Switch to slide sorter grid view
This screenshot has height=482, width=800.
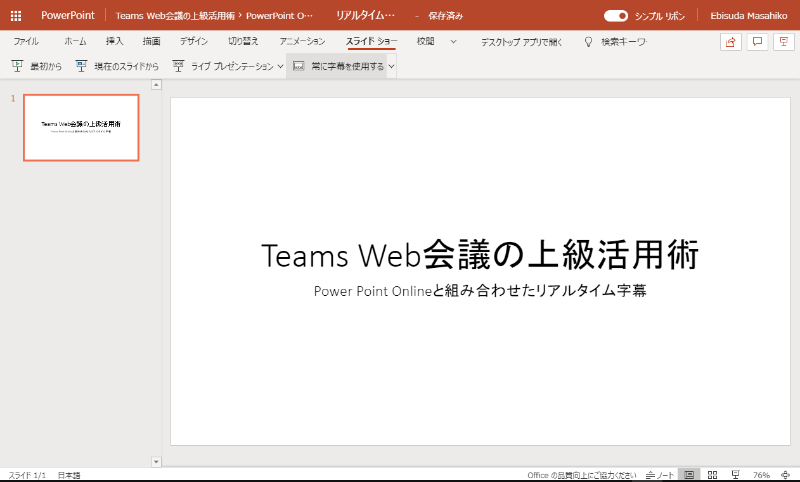click(x=712, y=475)
